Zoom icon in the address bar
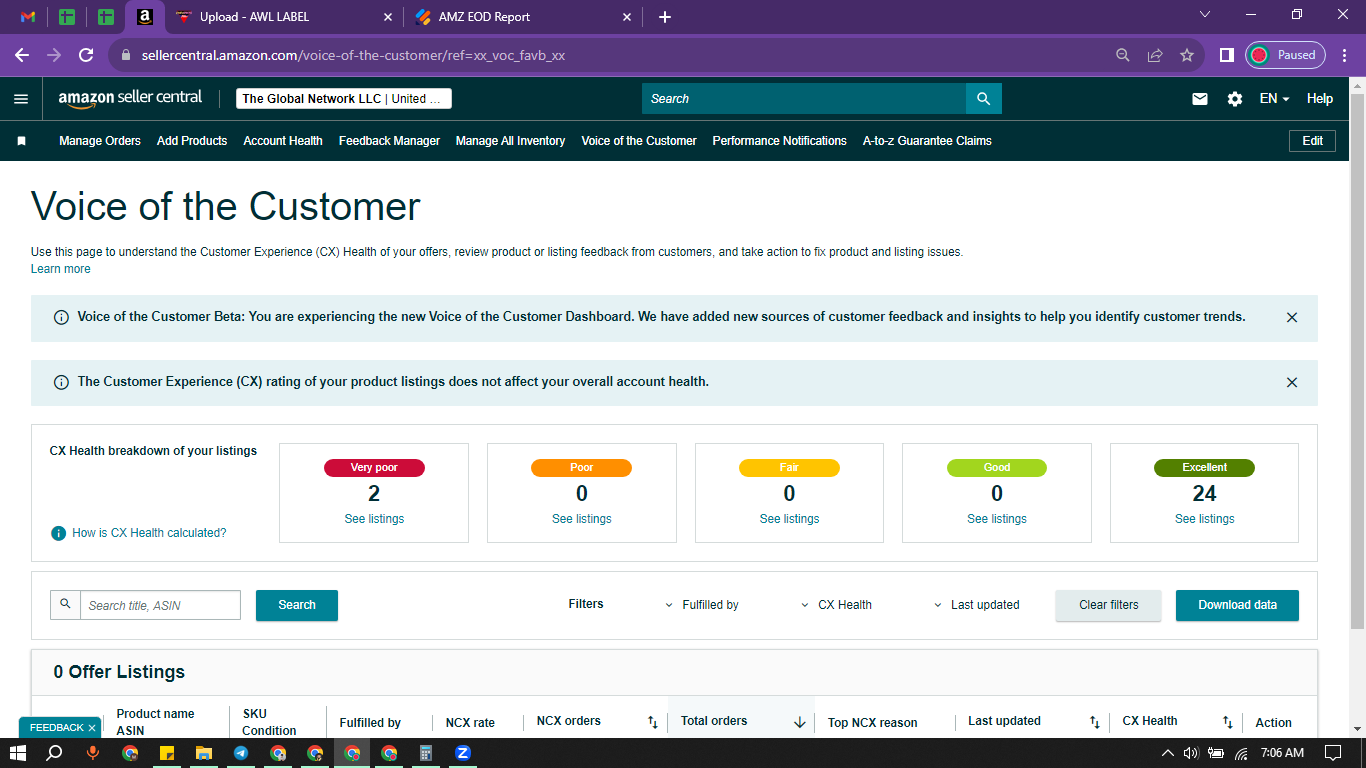Screen dimensions: 1366x768 1123,56
